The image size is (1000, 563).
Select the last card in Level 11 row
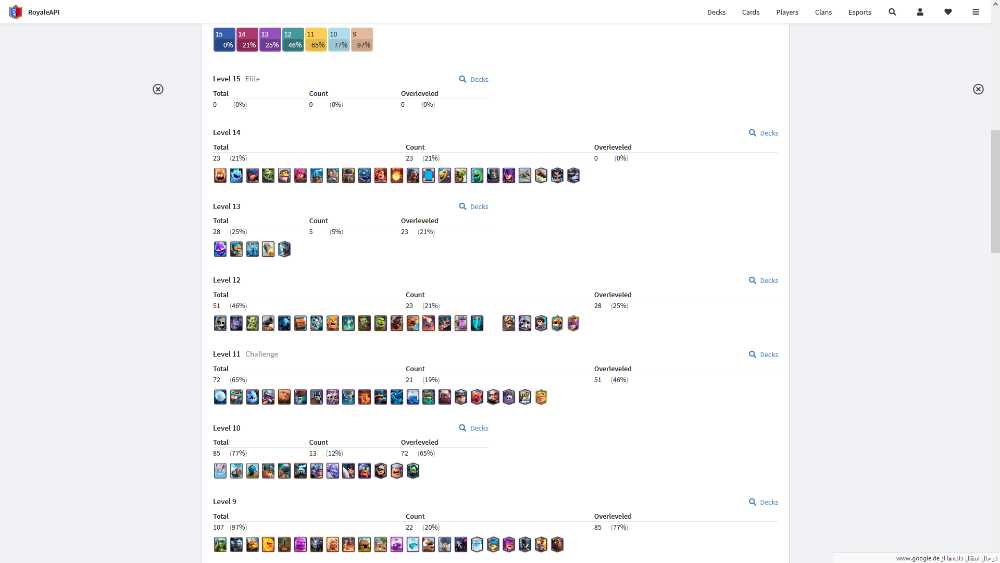point(541,397)
